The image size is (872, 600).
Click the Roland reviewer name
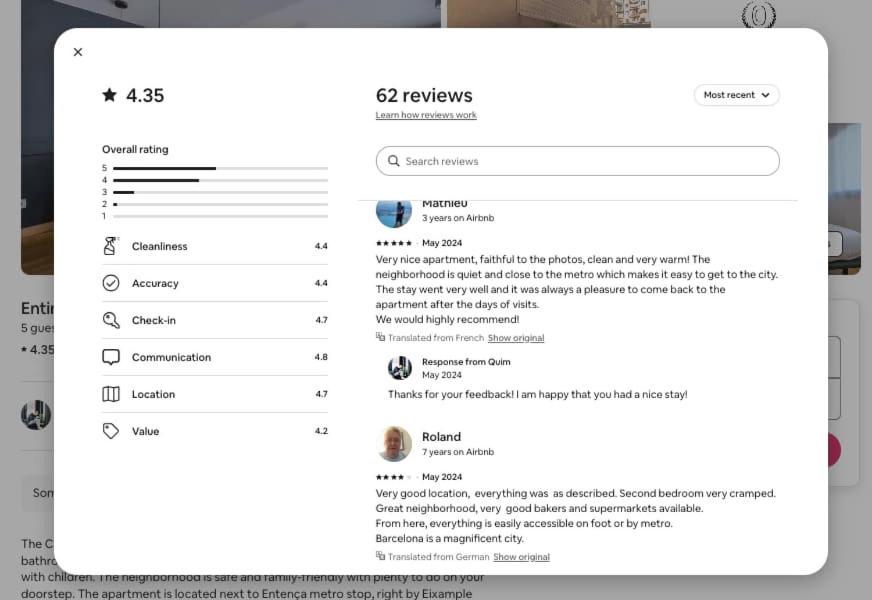tap(441, 437)
